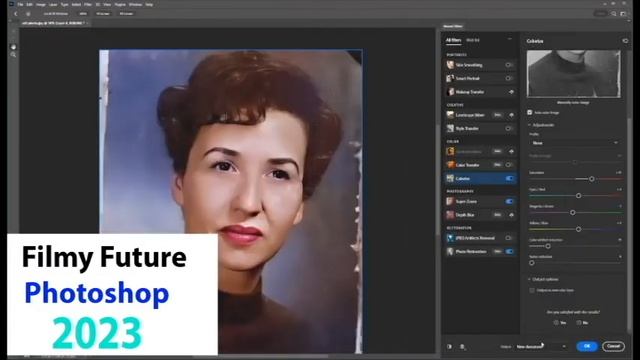Click the Skin Smoothing filter thumbnail icon
The image size is (640, 360).
pyautogui.click(x=450, y=65)
